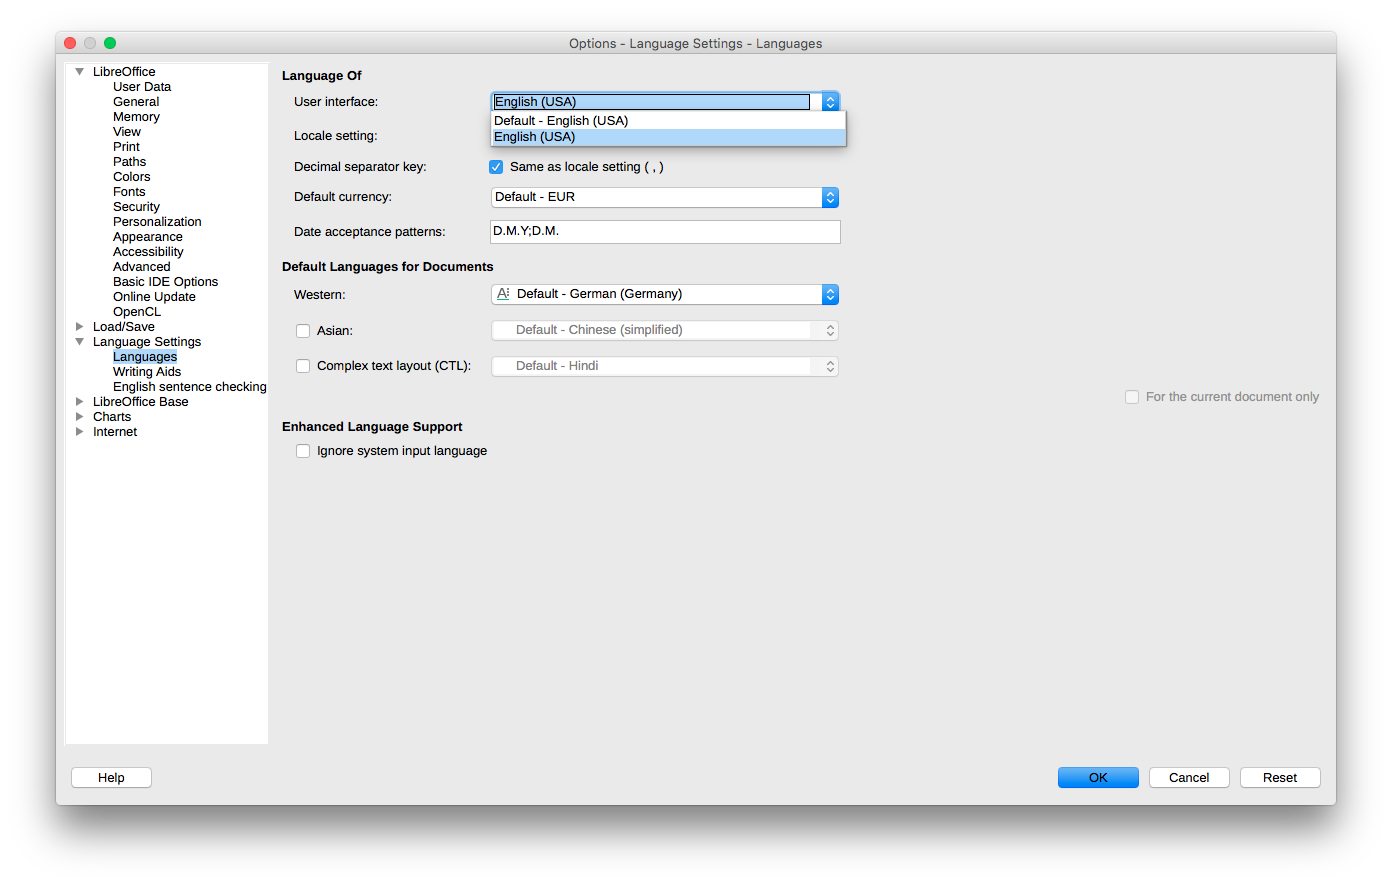Open Basic IDE Options page
Viewport: 1392px width, 885px height.
(x=165, y=282)
